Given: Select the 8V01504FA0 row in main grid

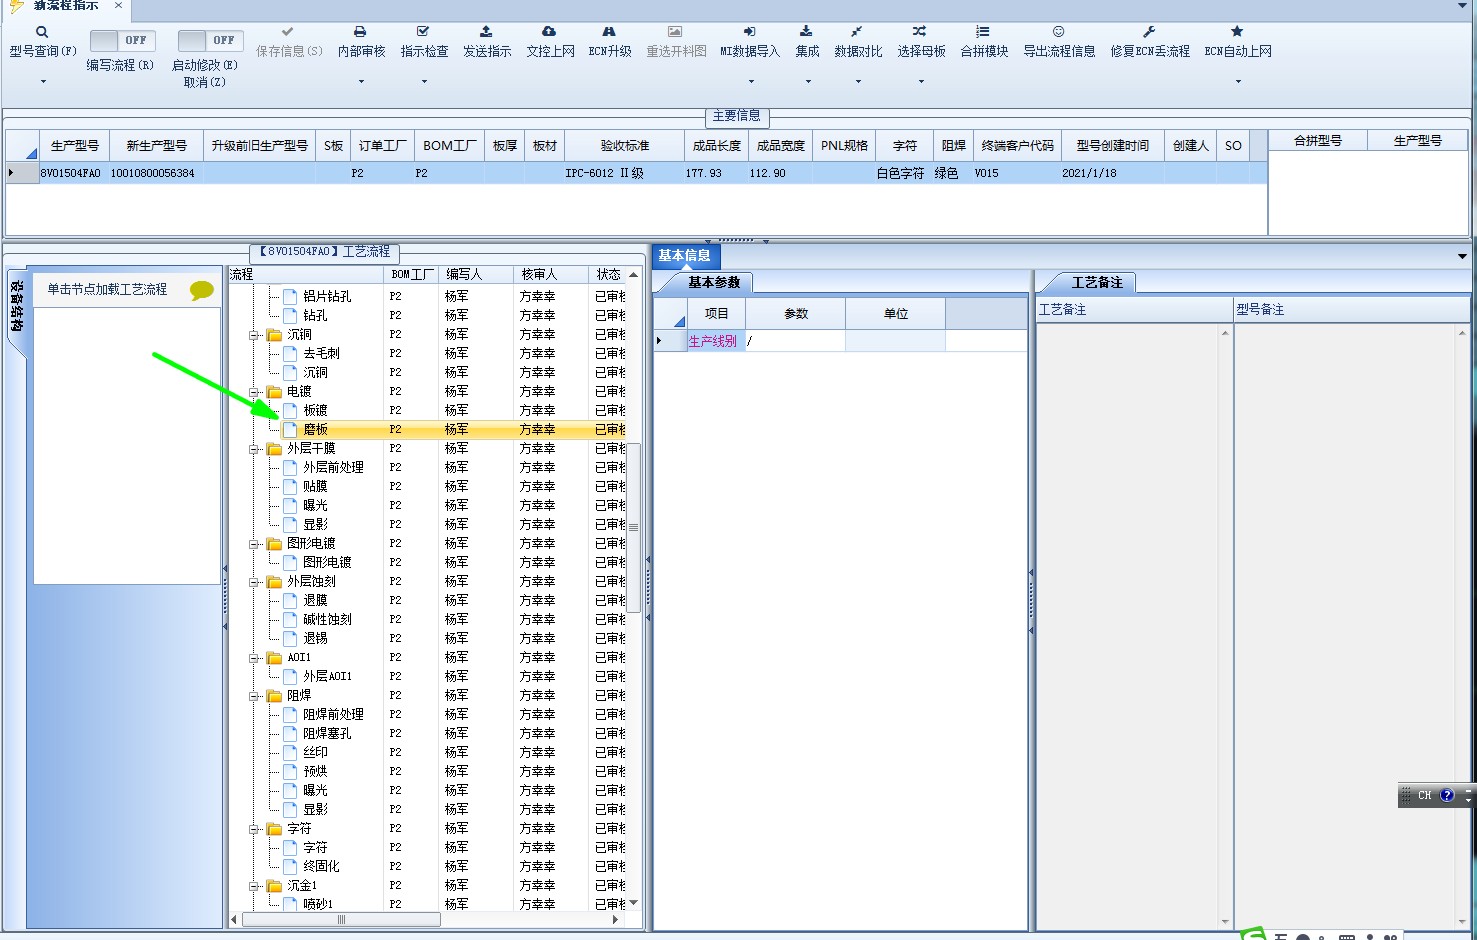Looking at the screenshot, I should pos(636,173).
